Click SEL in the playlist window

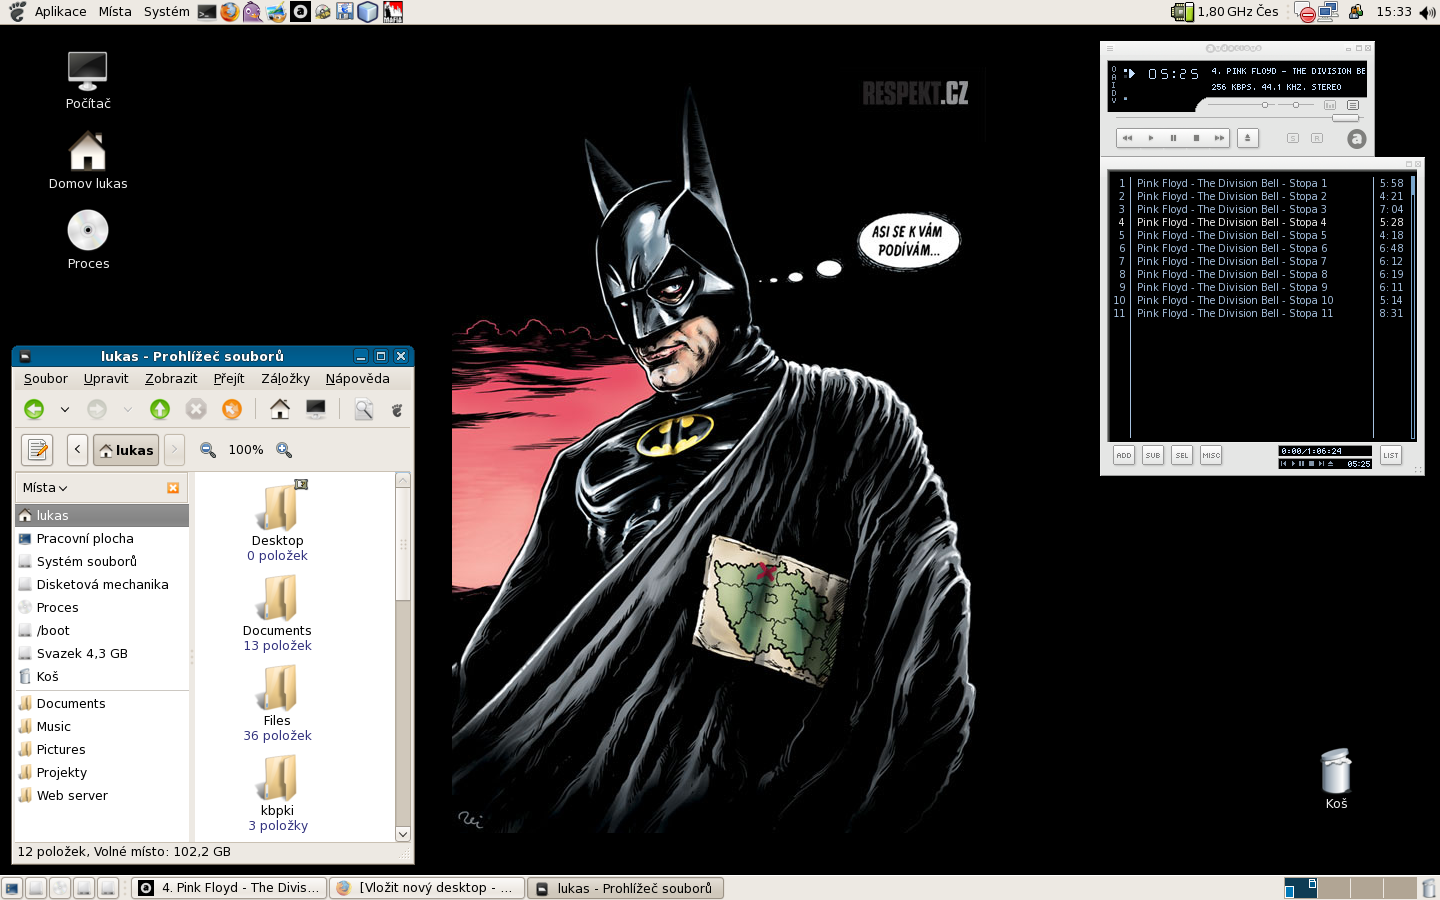tap(1182, 455)
